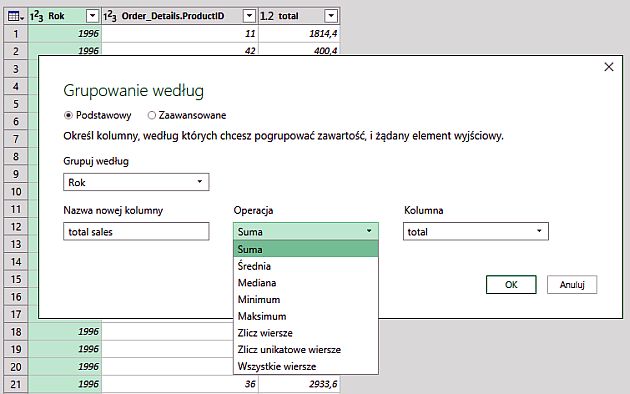Image resolution: width=630 pixels, height=394 pixels.
Task: Close the Grupowanie według dialog
Action: (609, 67)
